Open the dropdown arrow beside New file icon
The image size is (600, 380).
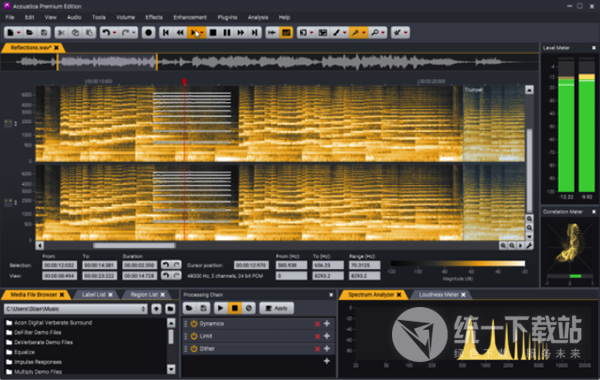[18, 33]
